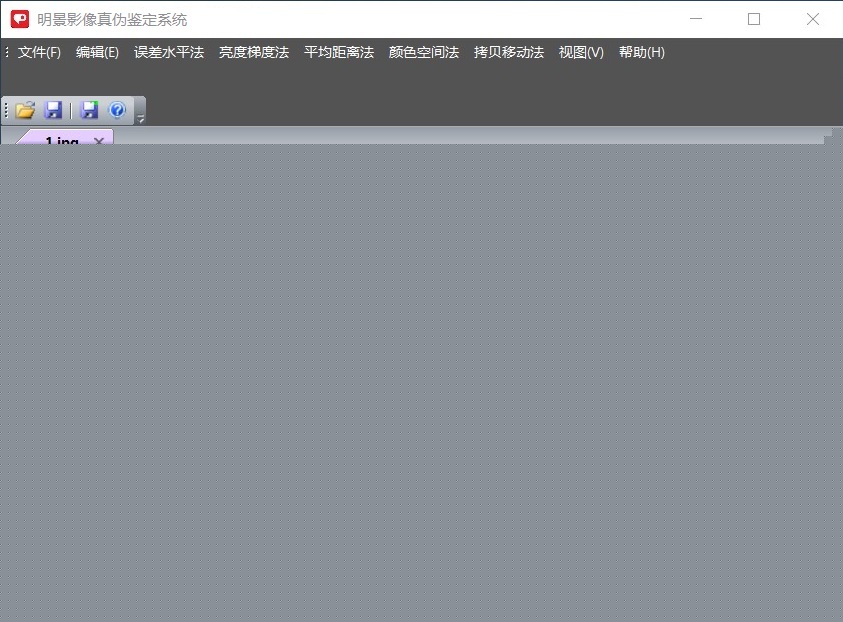Image resolution: width=843 pixels, height=622 pixels.
Task: Close the 明景影像真伪鉴定系统 window
Action: [813, 19]
